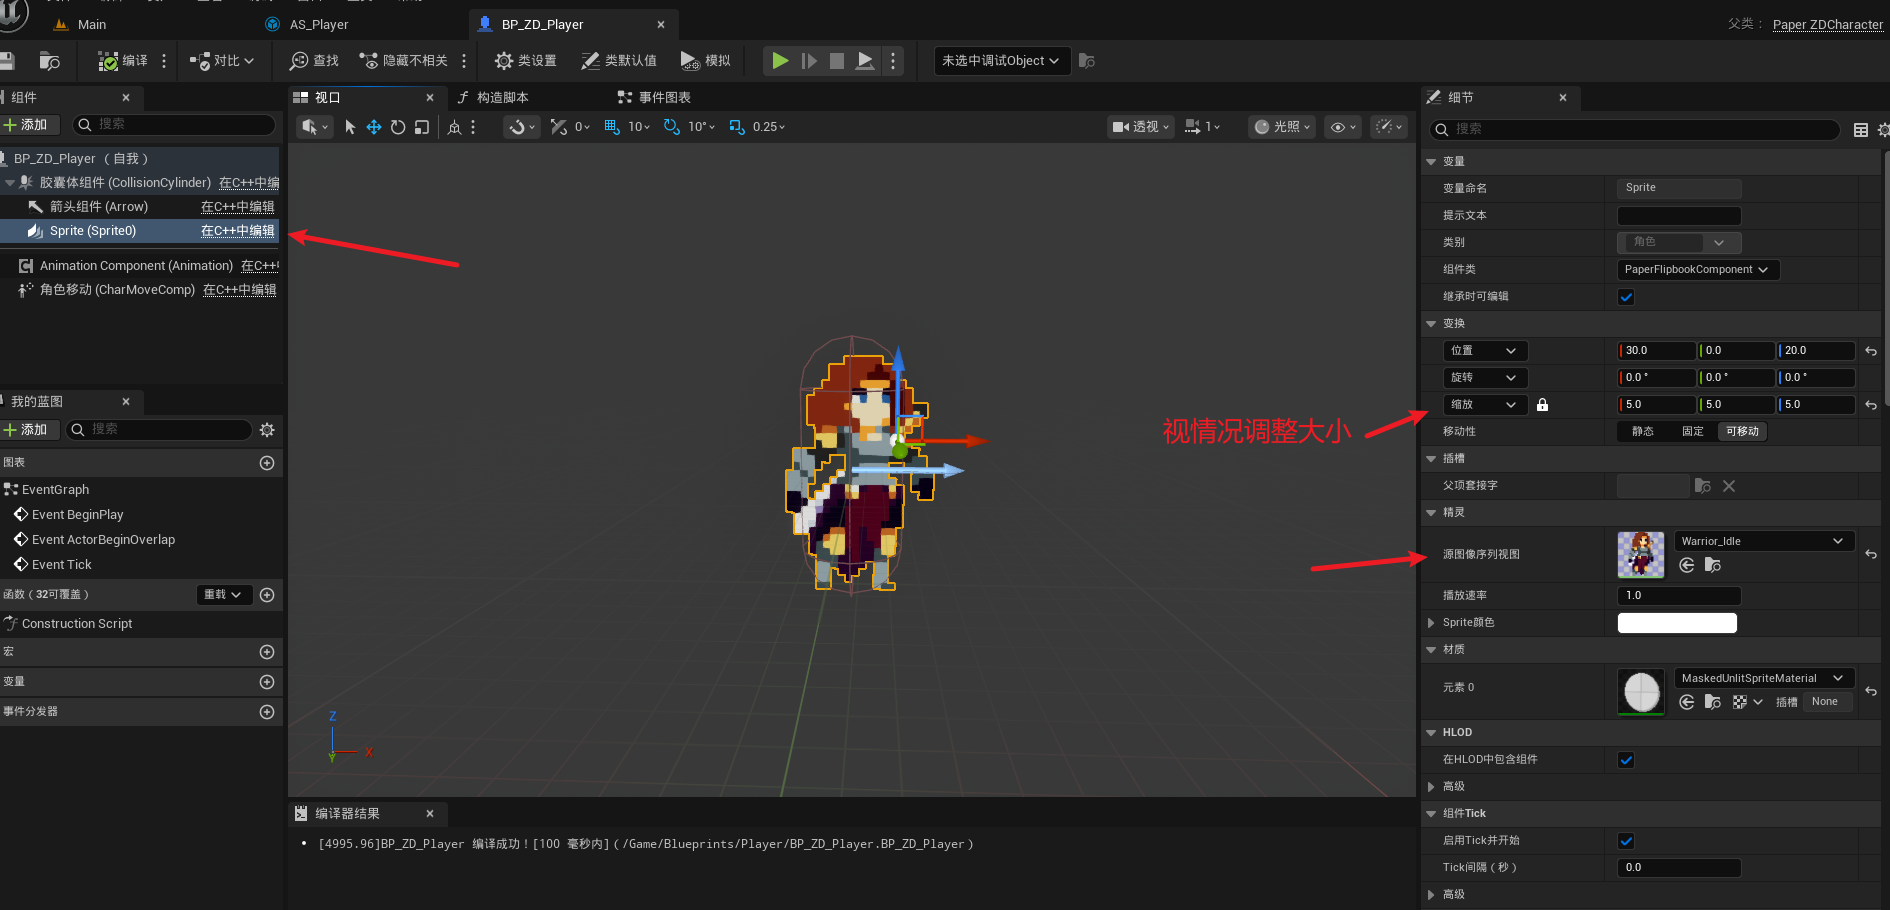
Task: Click the Add component button
Action: 28,125
